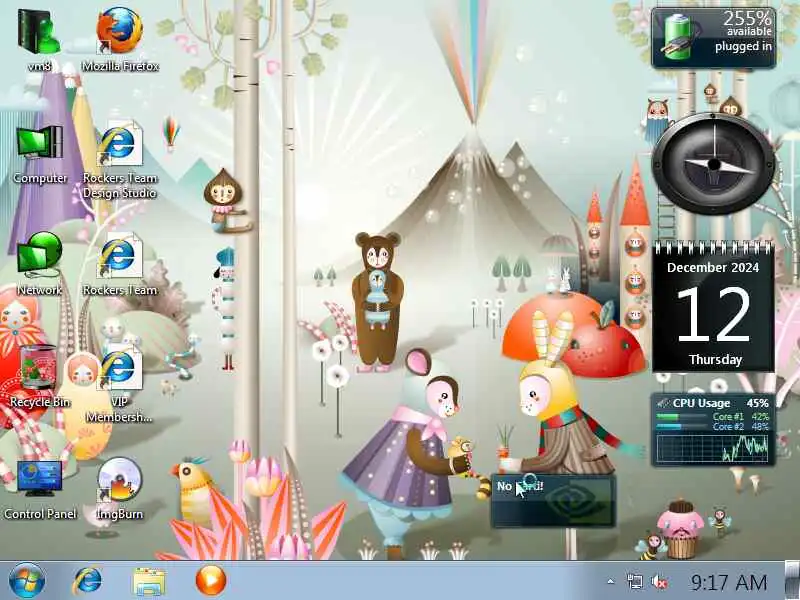Click the network tray icon

[635, 581]
